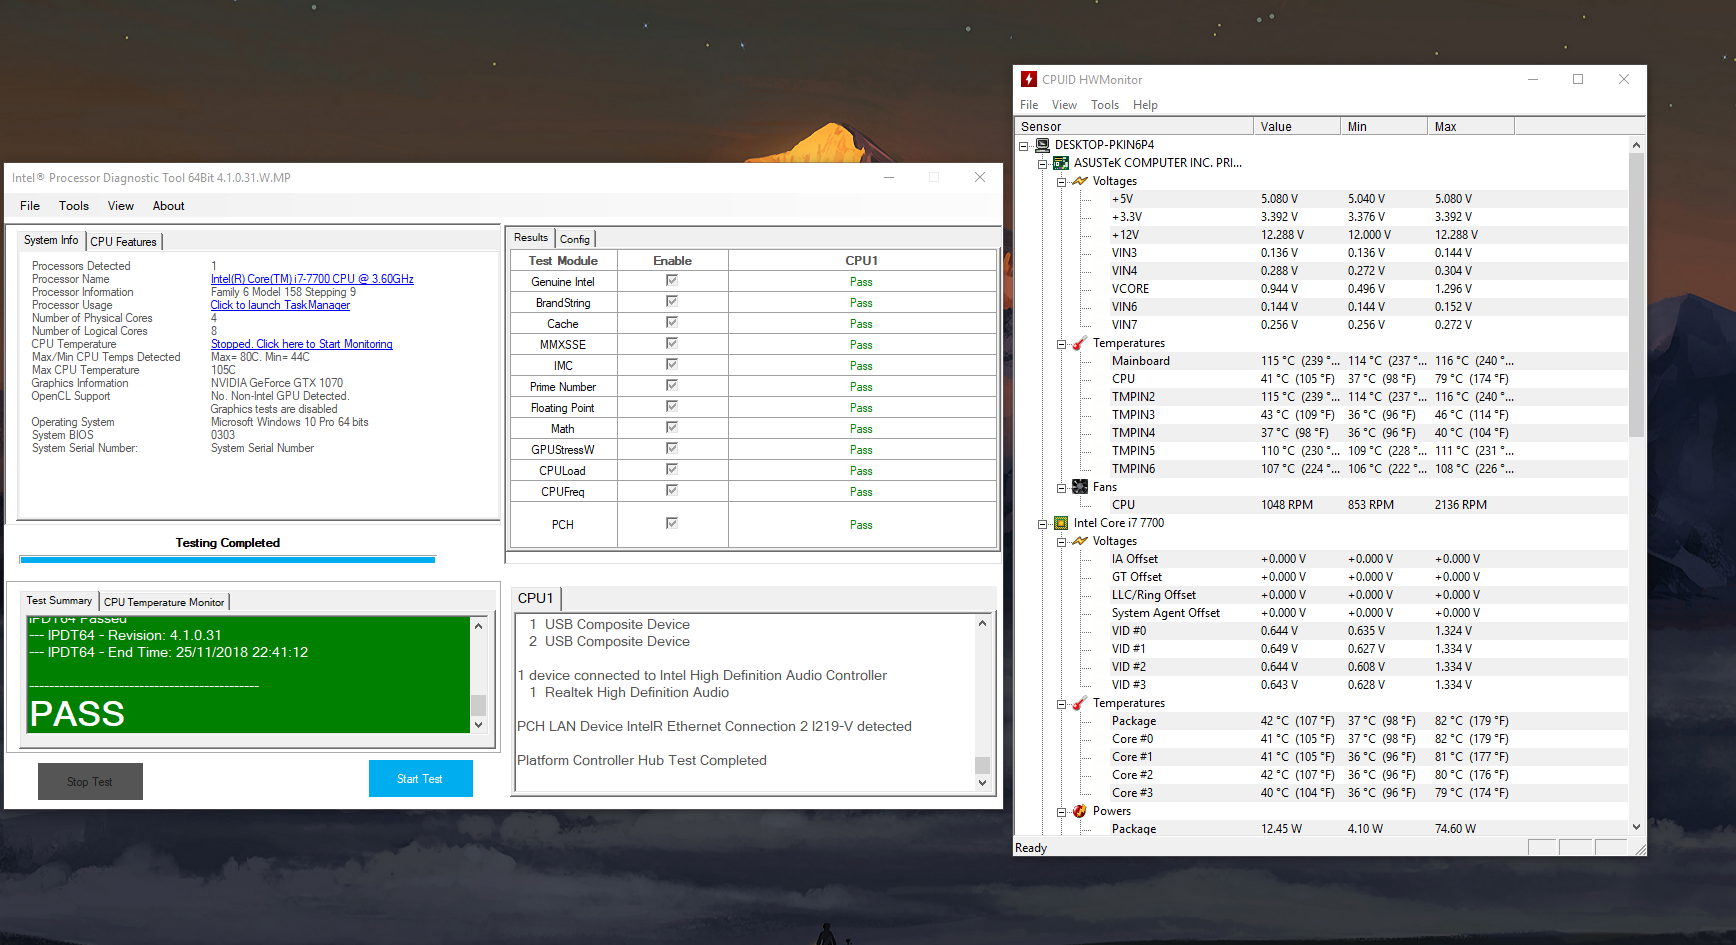Collapse the CPU Temperatures node
Viewport: 1736px width, 945px height.
[1062, 704]
